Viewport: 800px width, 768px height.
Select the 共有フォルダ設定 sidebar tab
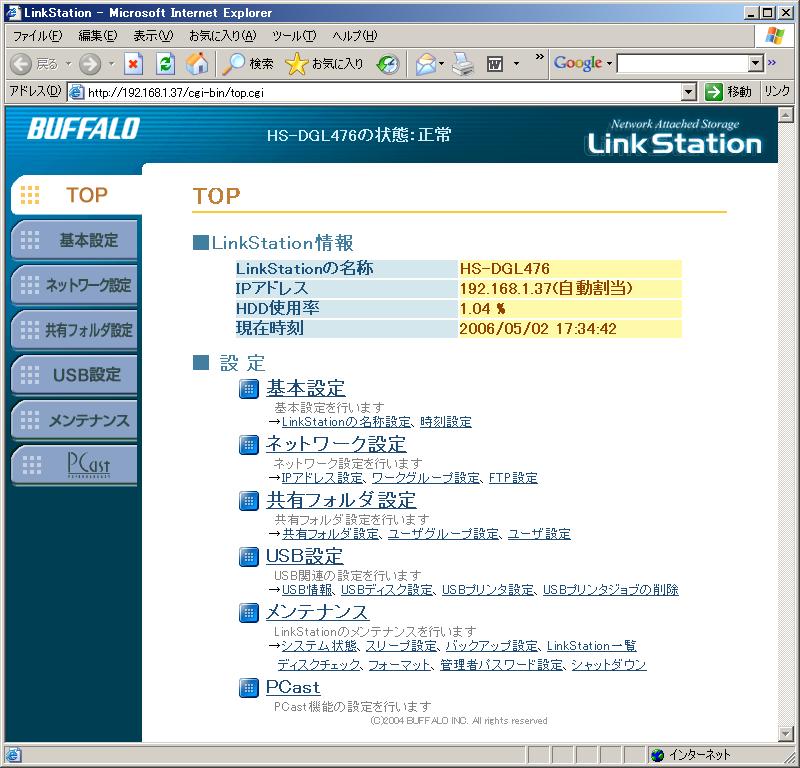(x=74, y=330)
